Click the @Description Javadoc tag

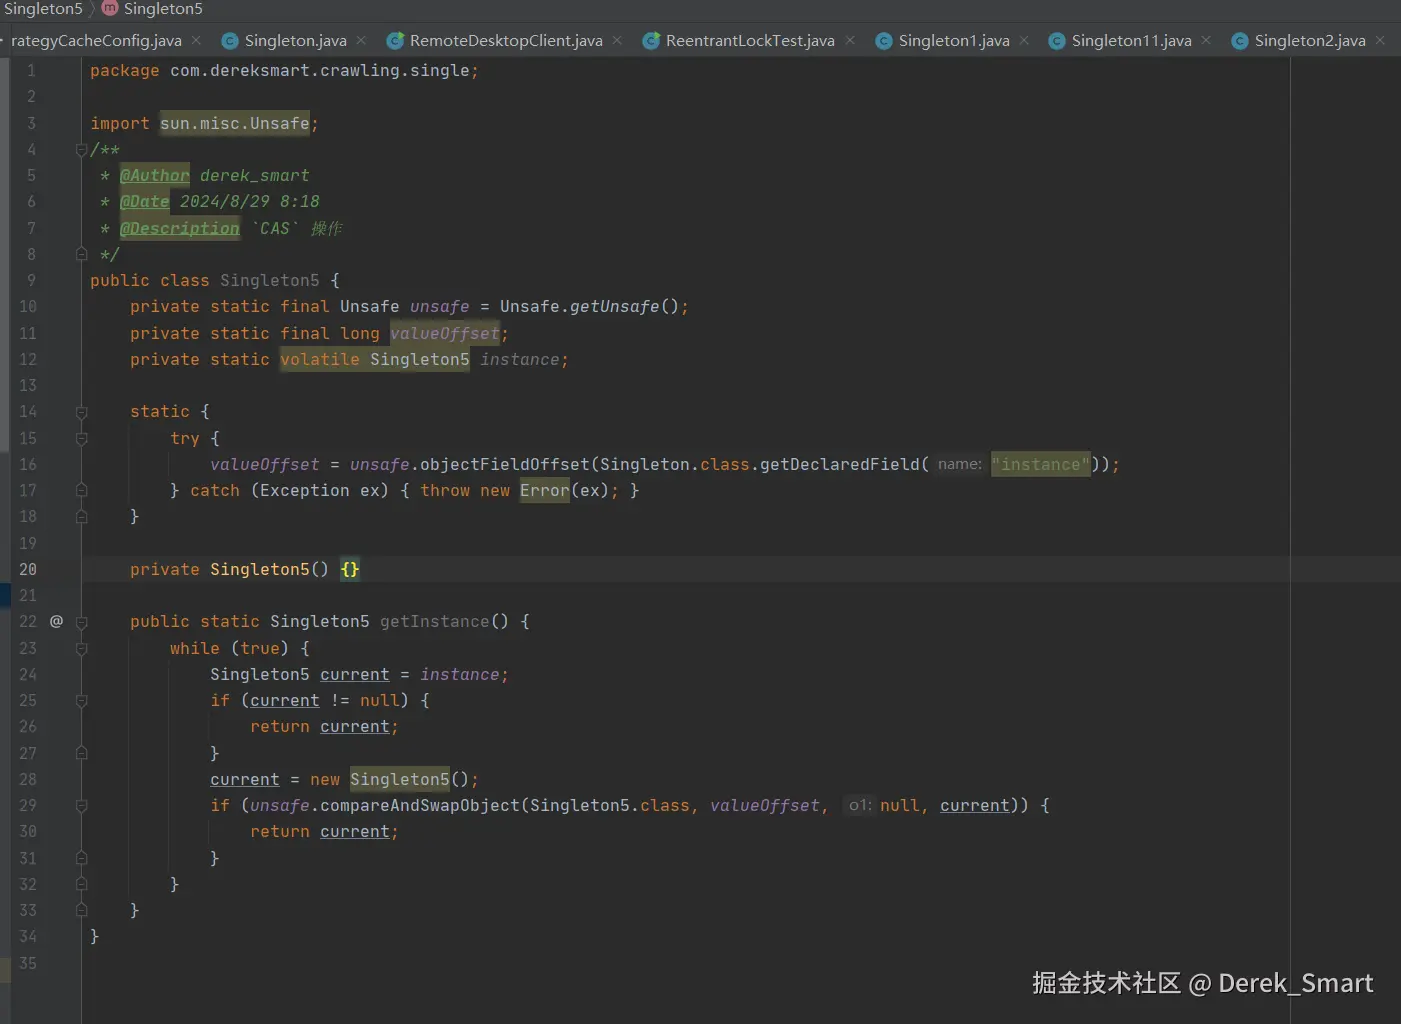[180, 228]
